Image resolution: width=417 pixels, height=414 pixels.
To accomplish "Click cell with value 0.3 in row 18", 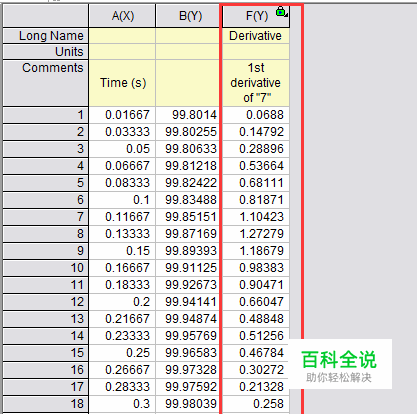I will [122, 404].
